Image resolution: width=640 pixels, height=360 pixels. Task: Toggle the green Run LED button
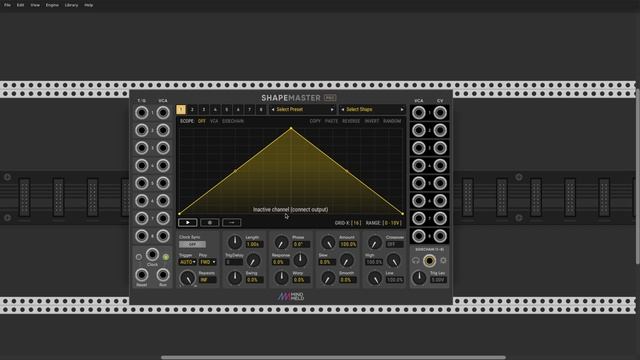click(166, 257)
